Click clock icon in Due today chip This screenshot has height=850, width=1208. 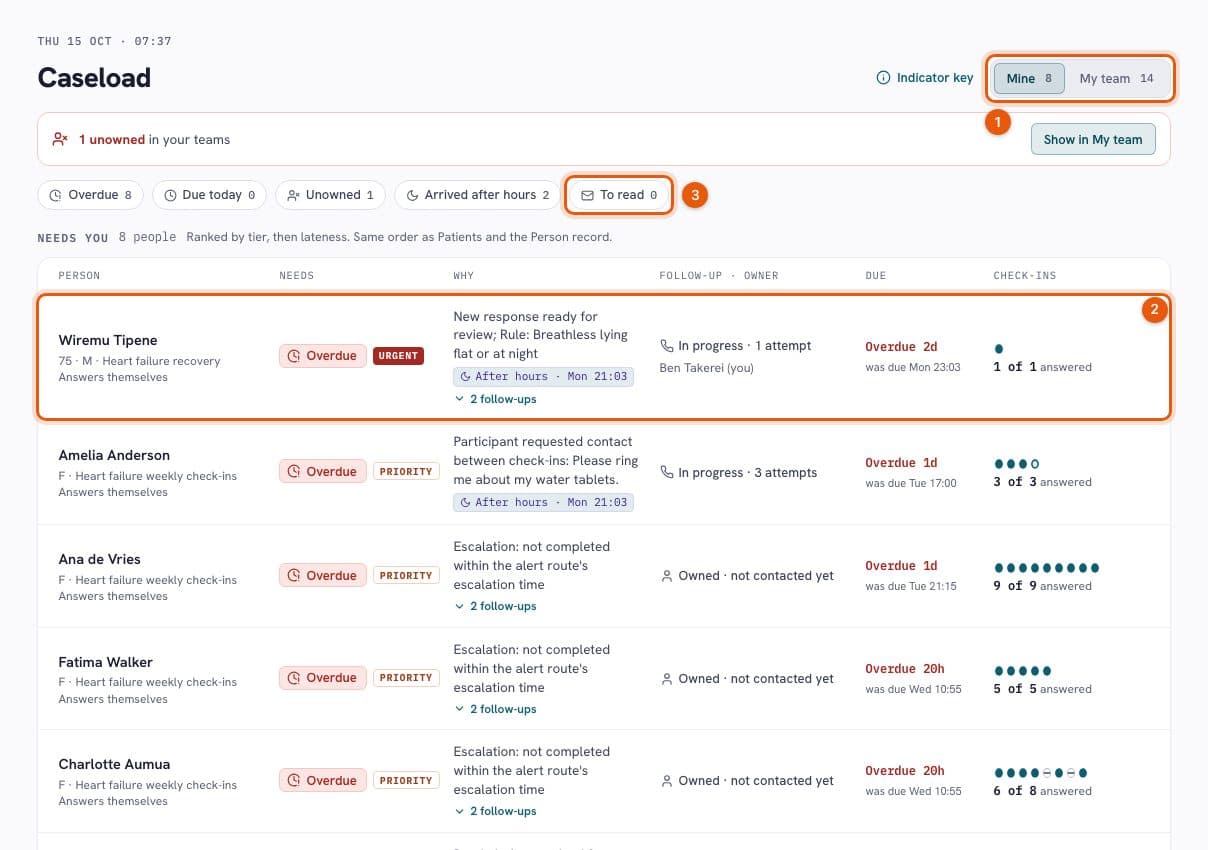[x=171, y=195]
